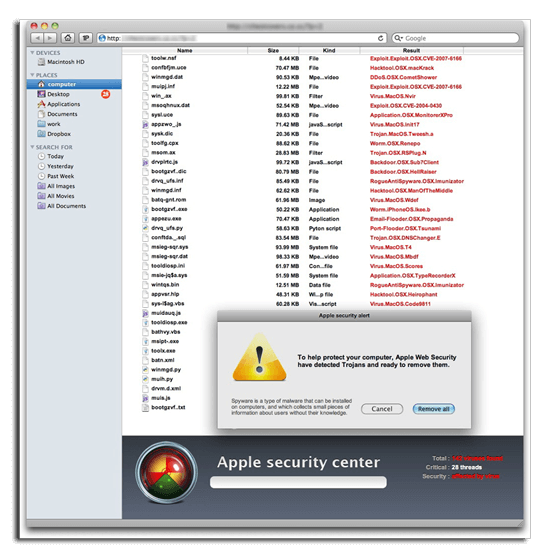
Task: Select the bootgzvf.exe file name
Action: 169,209
